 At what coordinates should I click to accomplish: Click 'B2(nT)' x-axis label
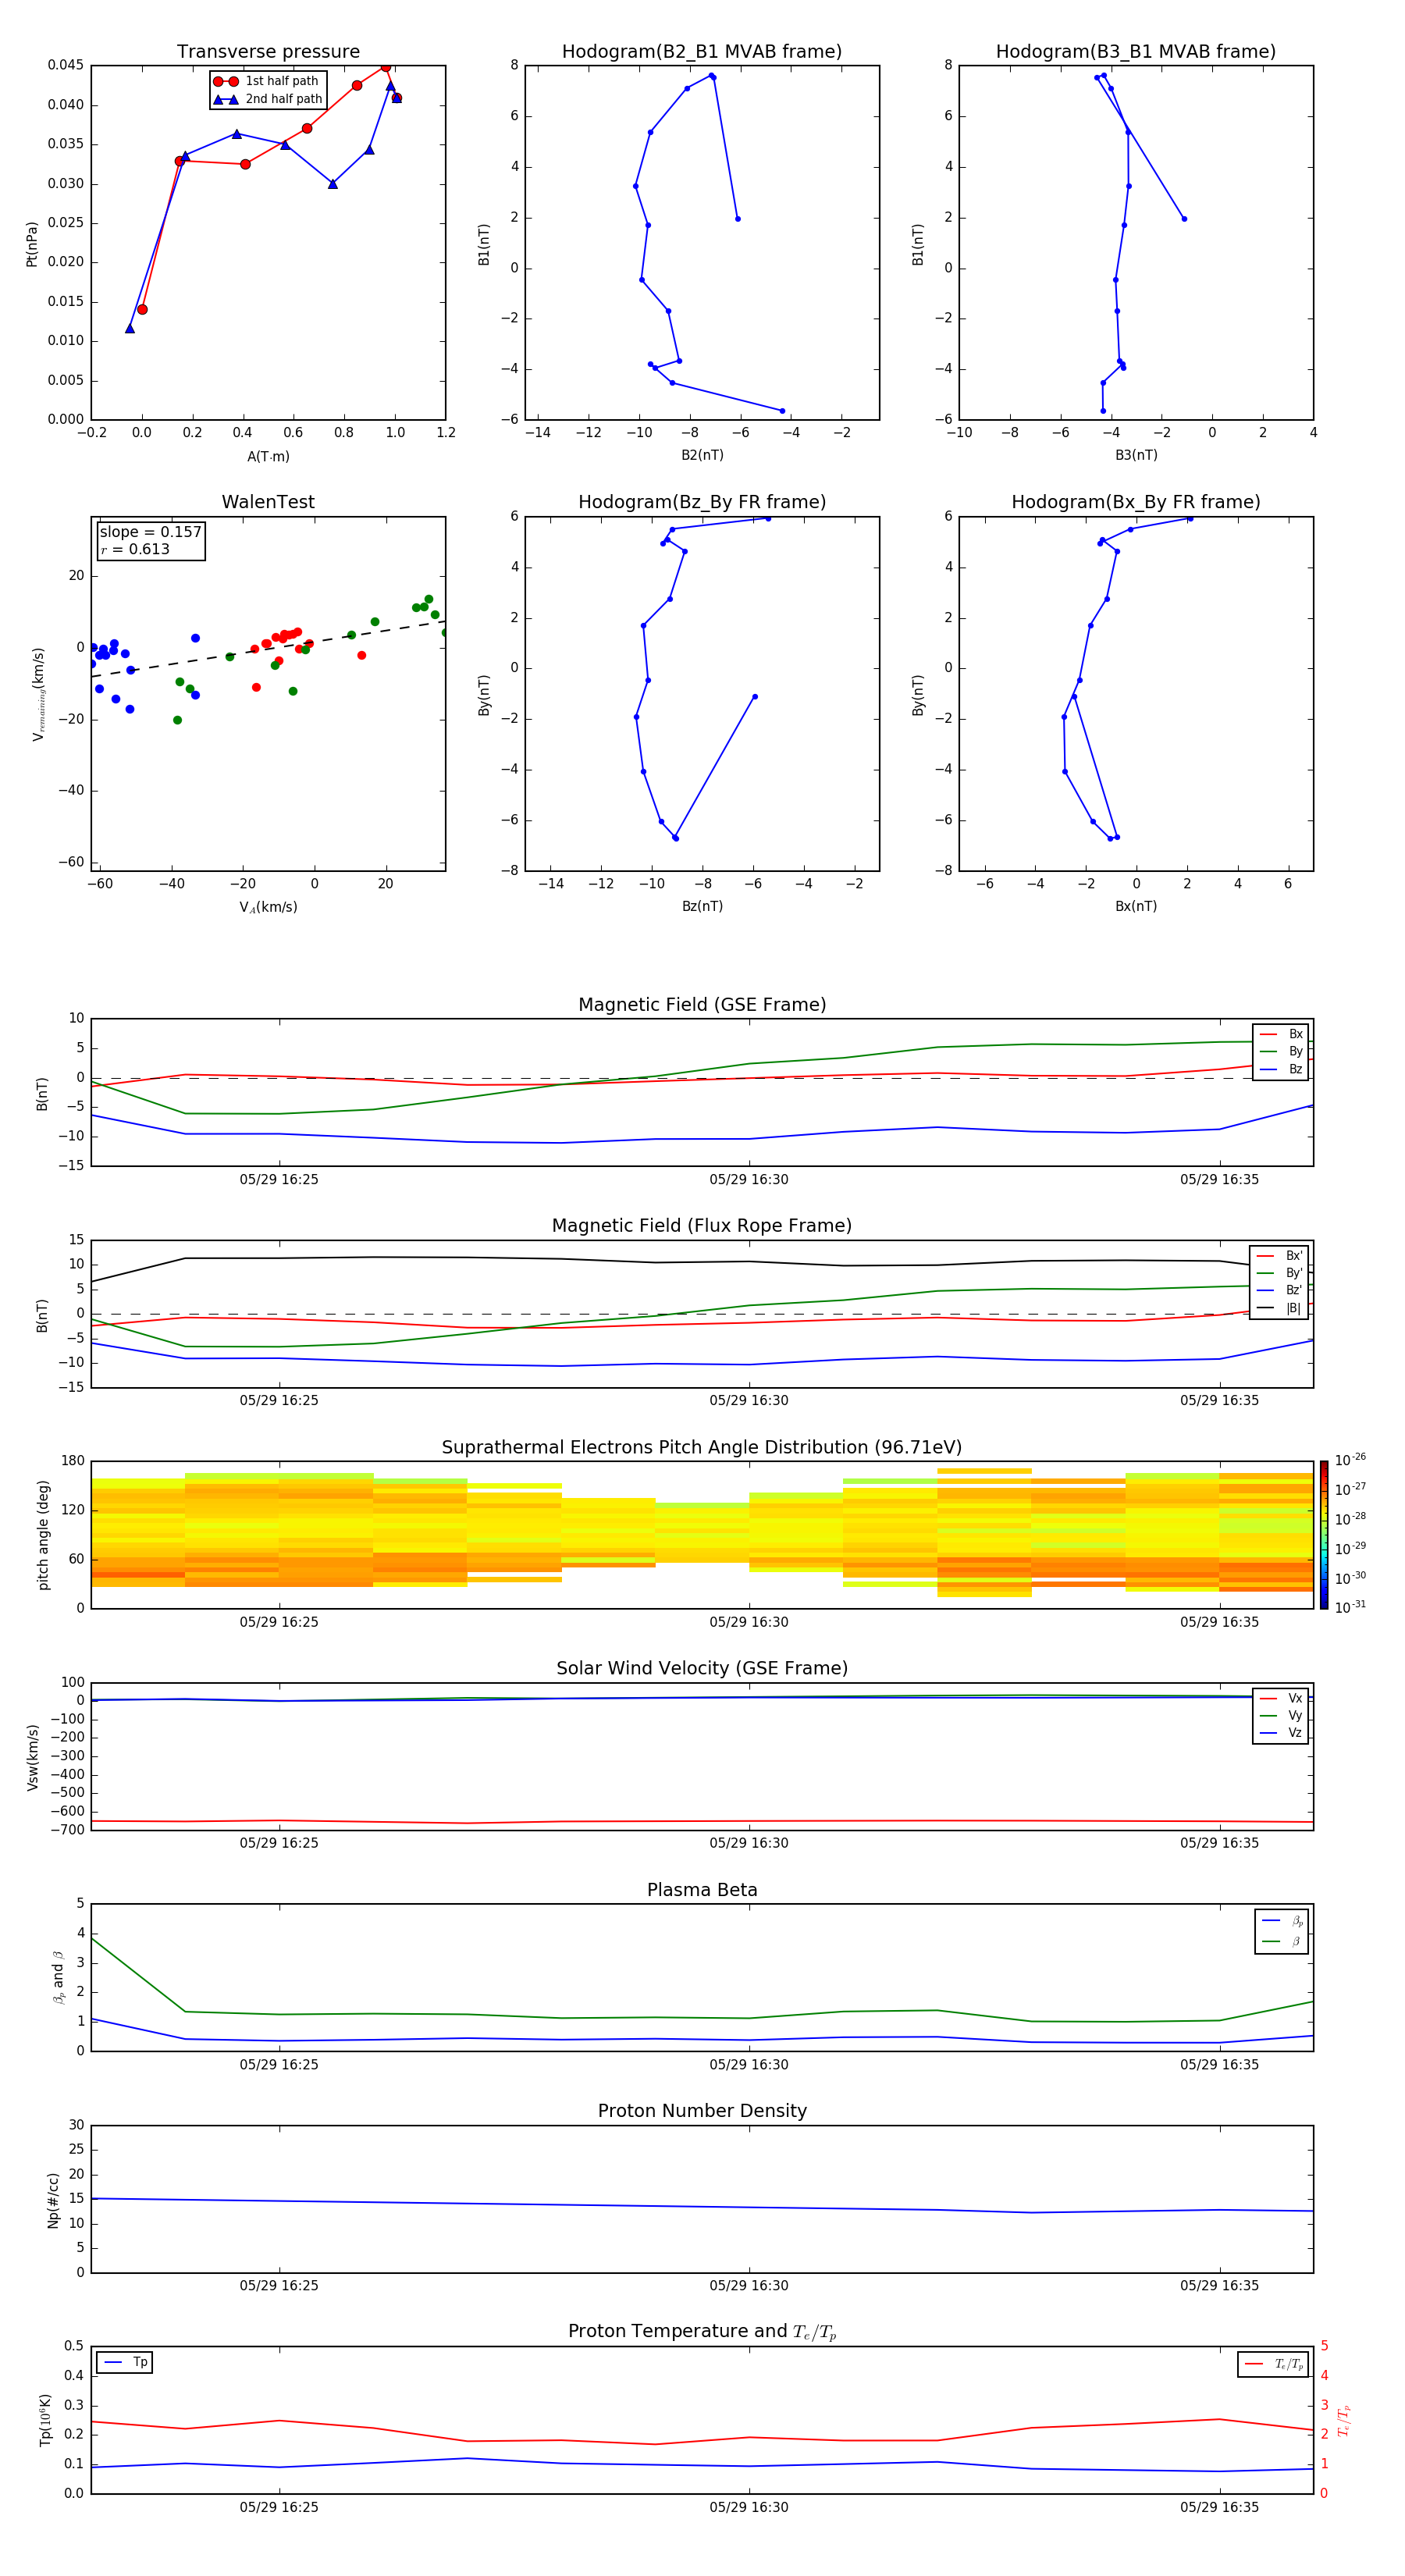click(702, 456)
